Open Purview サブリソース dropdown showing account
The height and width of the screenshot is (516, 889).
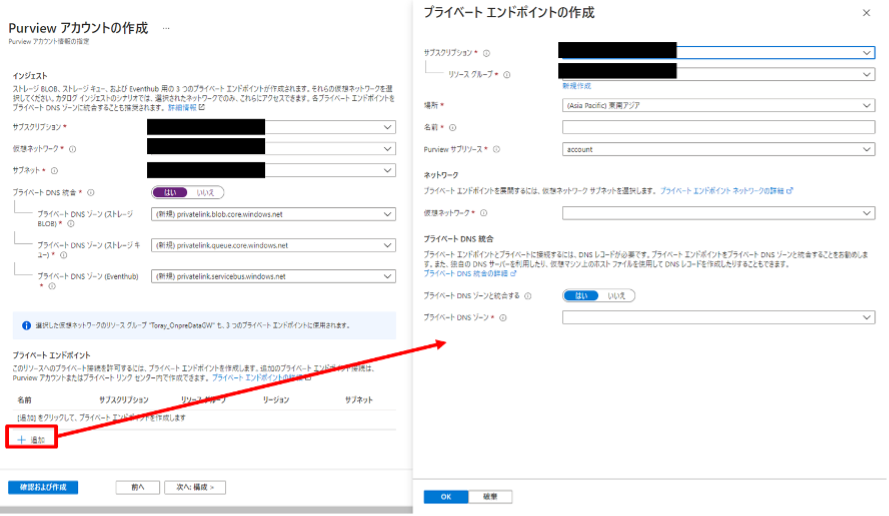718,150
